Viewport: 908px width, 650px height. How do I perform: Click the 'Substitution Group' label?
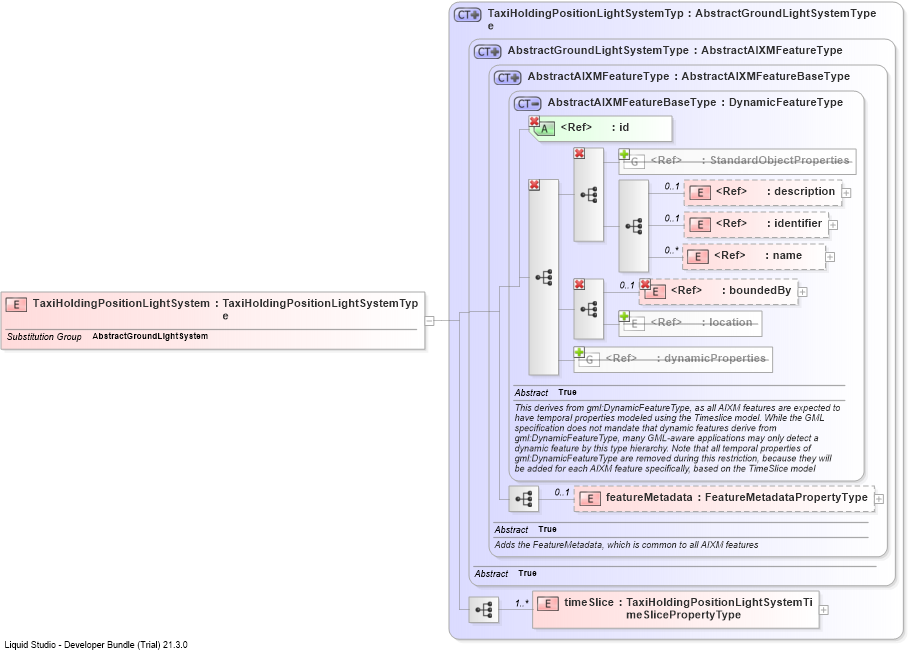(44, 337)
